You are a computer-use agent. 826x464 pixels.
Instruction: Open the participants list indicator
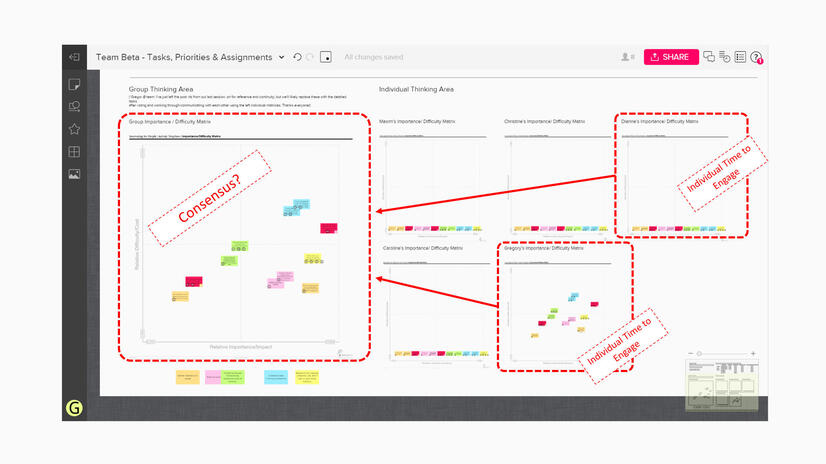(x=628, y=57)
